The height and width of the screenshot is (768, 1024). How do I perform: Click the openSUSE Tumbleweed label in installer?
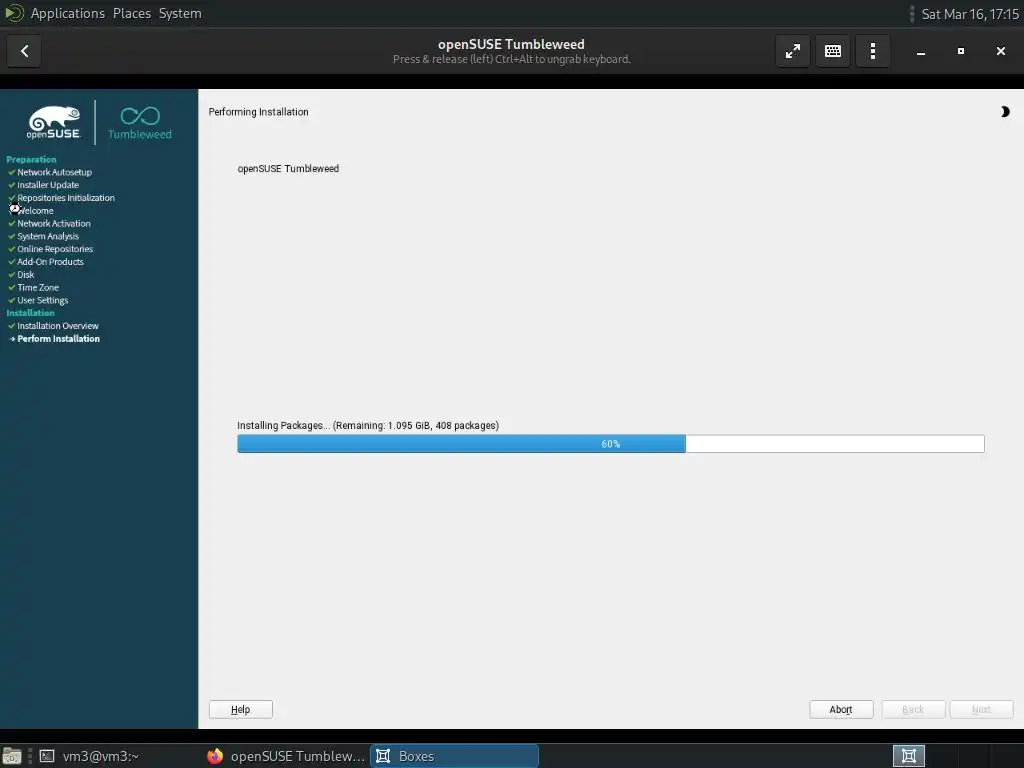coord(288,168)
